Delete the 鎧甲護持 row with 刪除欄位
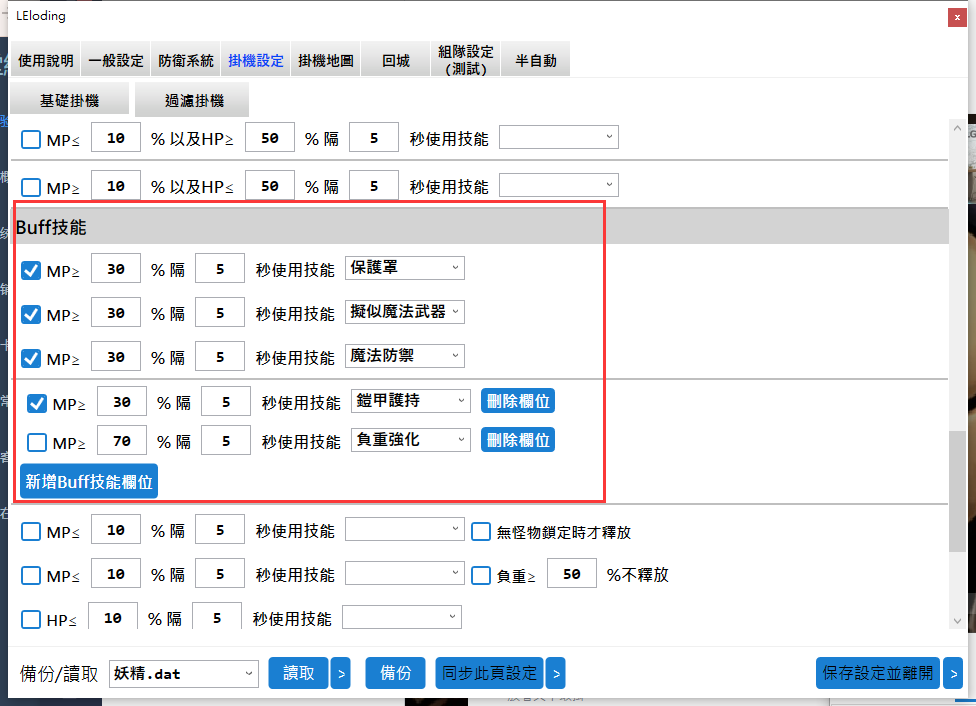The image size is (976, 706). (x=518, y=401)
